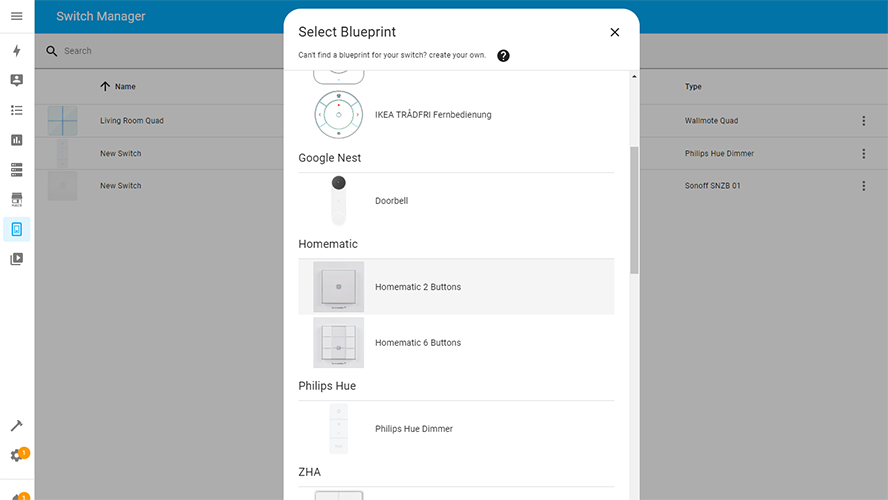
Task: Click the Name column header label
Action: point(125,87)
